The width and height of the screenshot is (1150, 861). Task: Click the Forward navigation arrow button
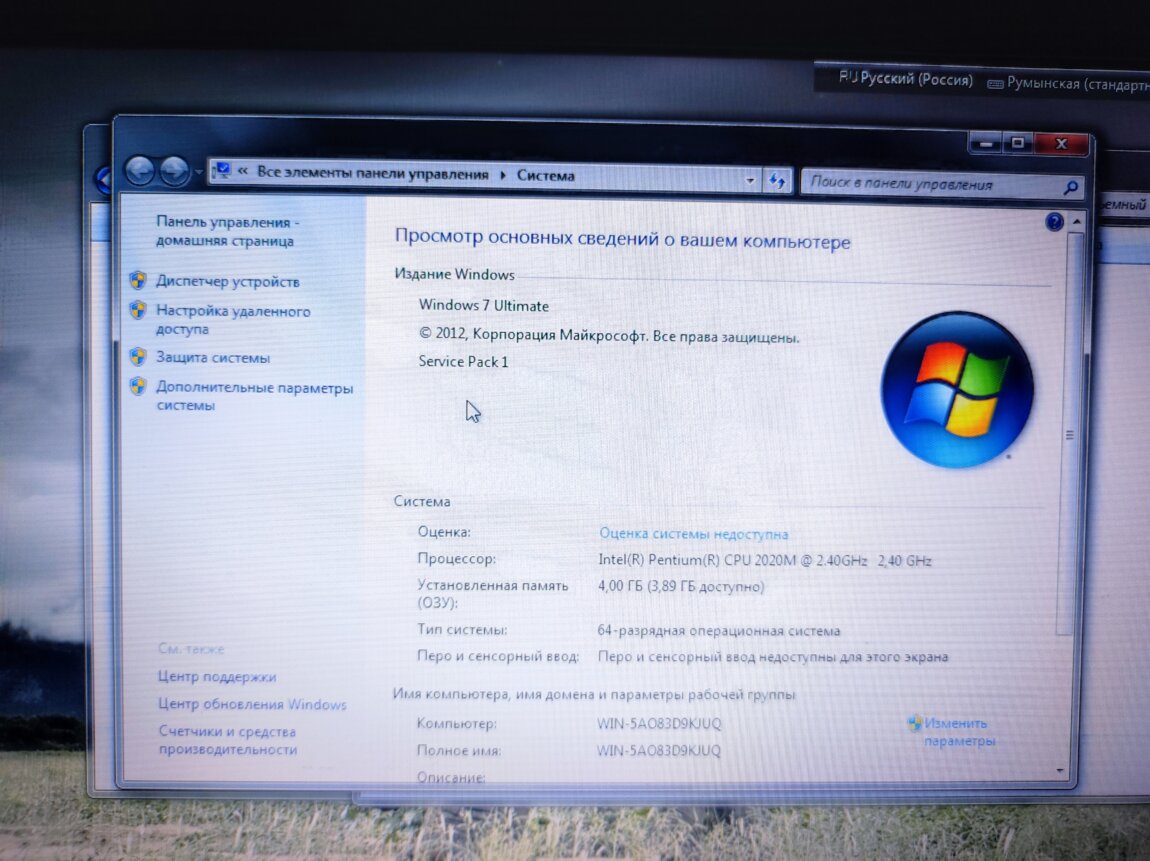click(174, 172)
